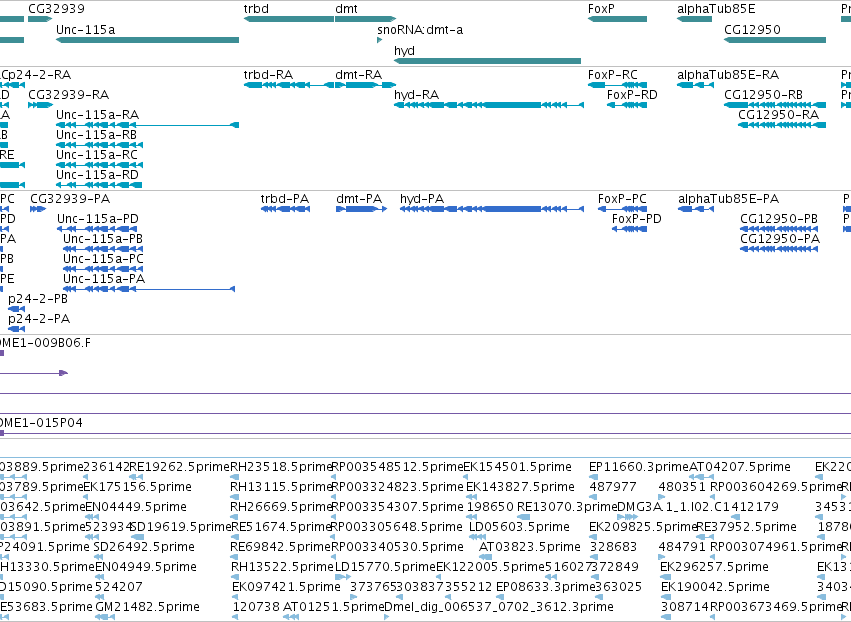This screenshot has width=851, height=622.
Task: Click the Unc-115a-RD transcript label
Action: coord(97,175)
